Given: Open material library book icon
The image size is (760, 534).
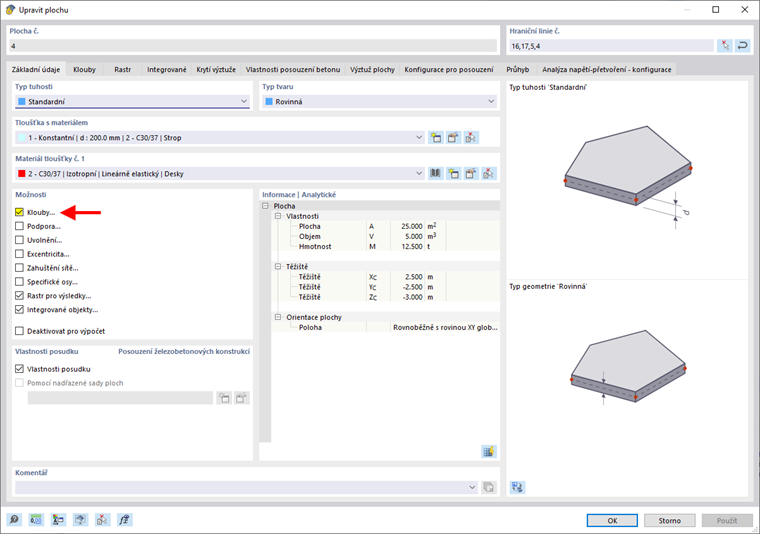Looking at the screenshot, I should click(x=436, y=173).
